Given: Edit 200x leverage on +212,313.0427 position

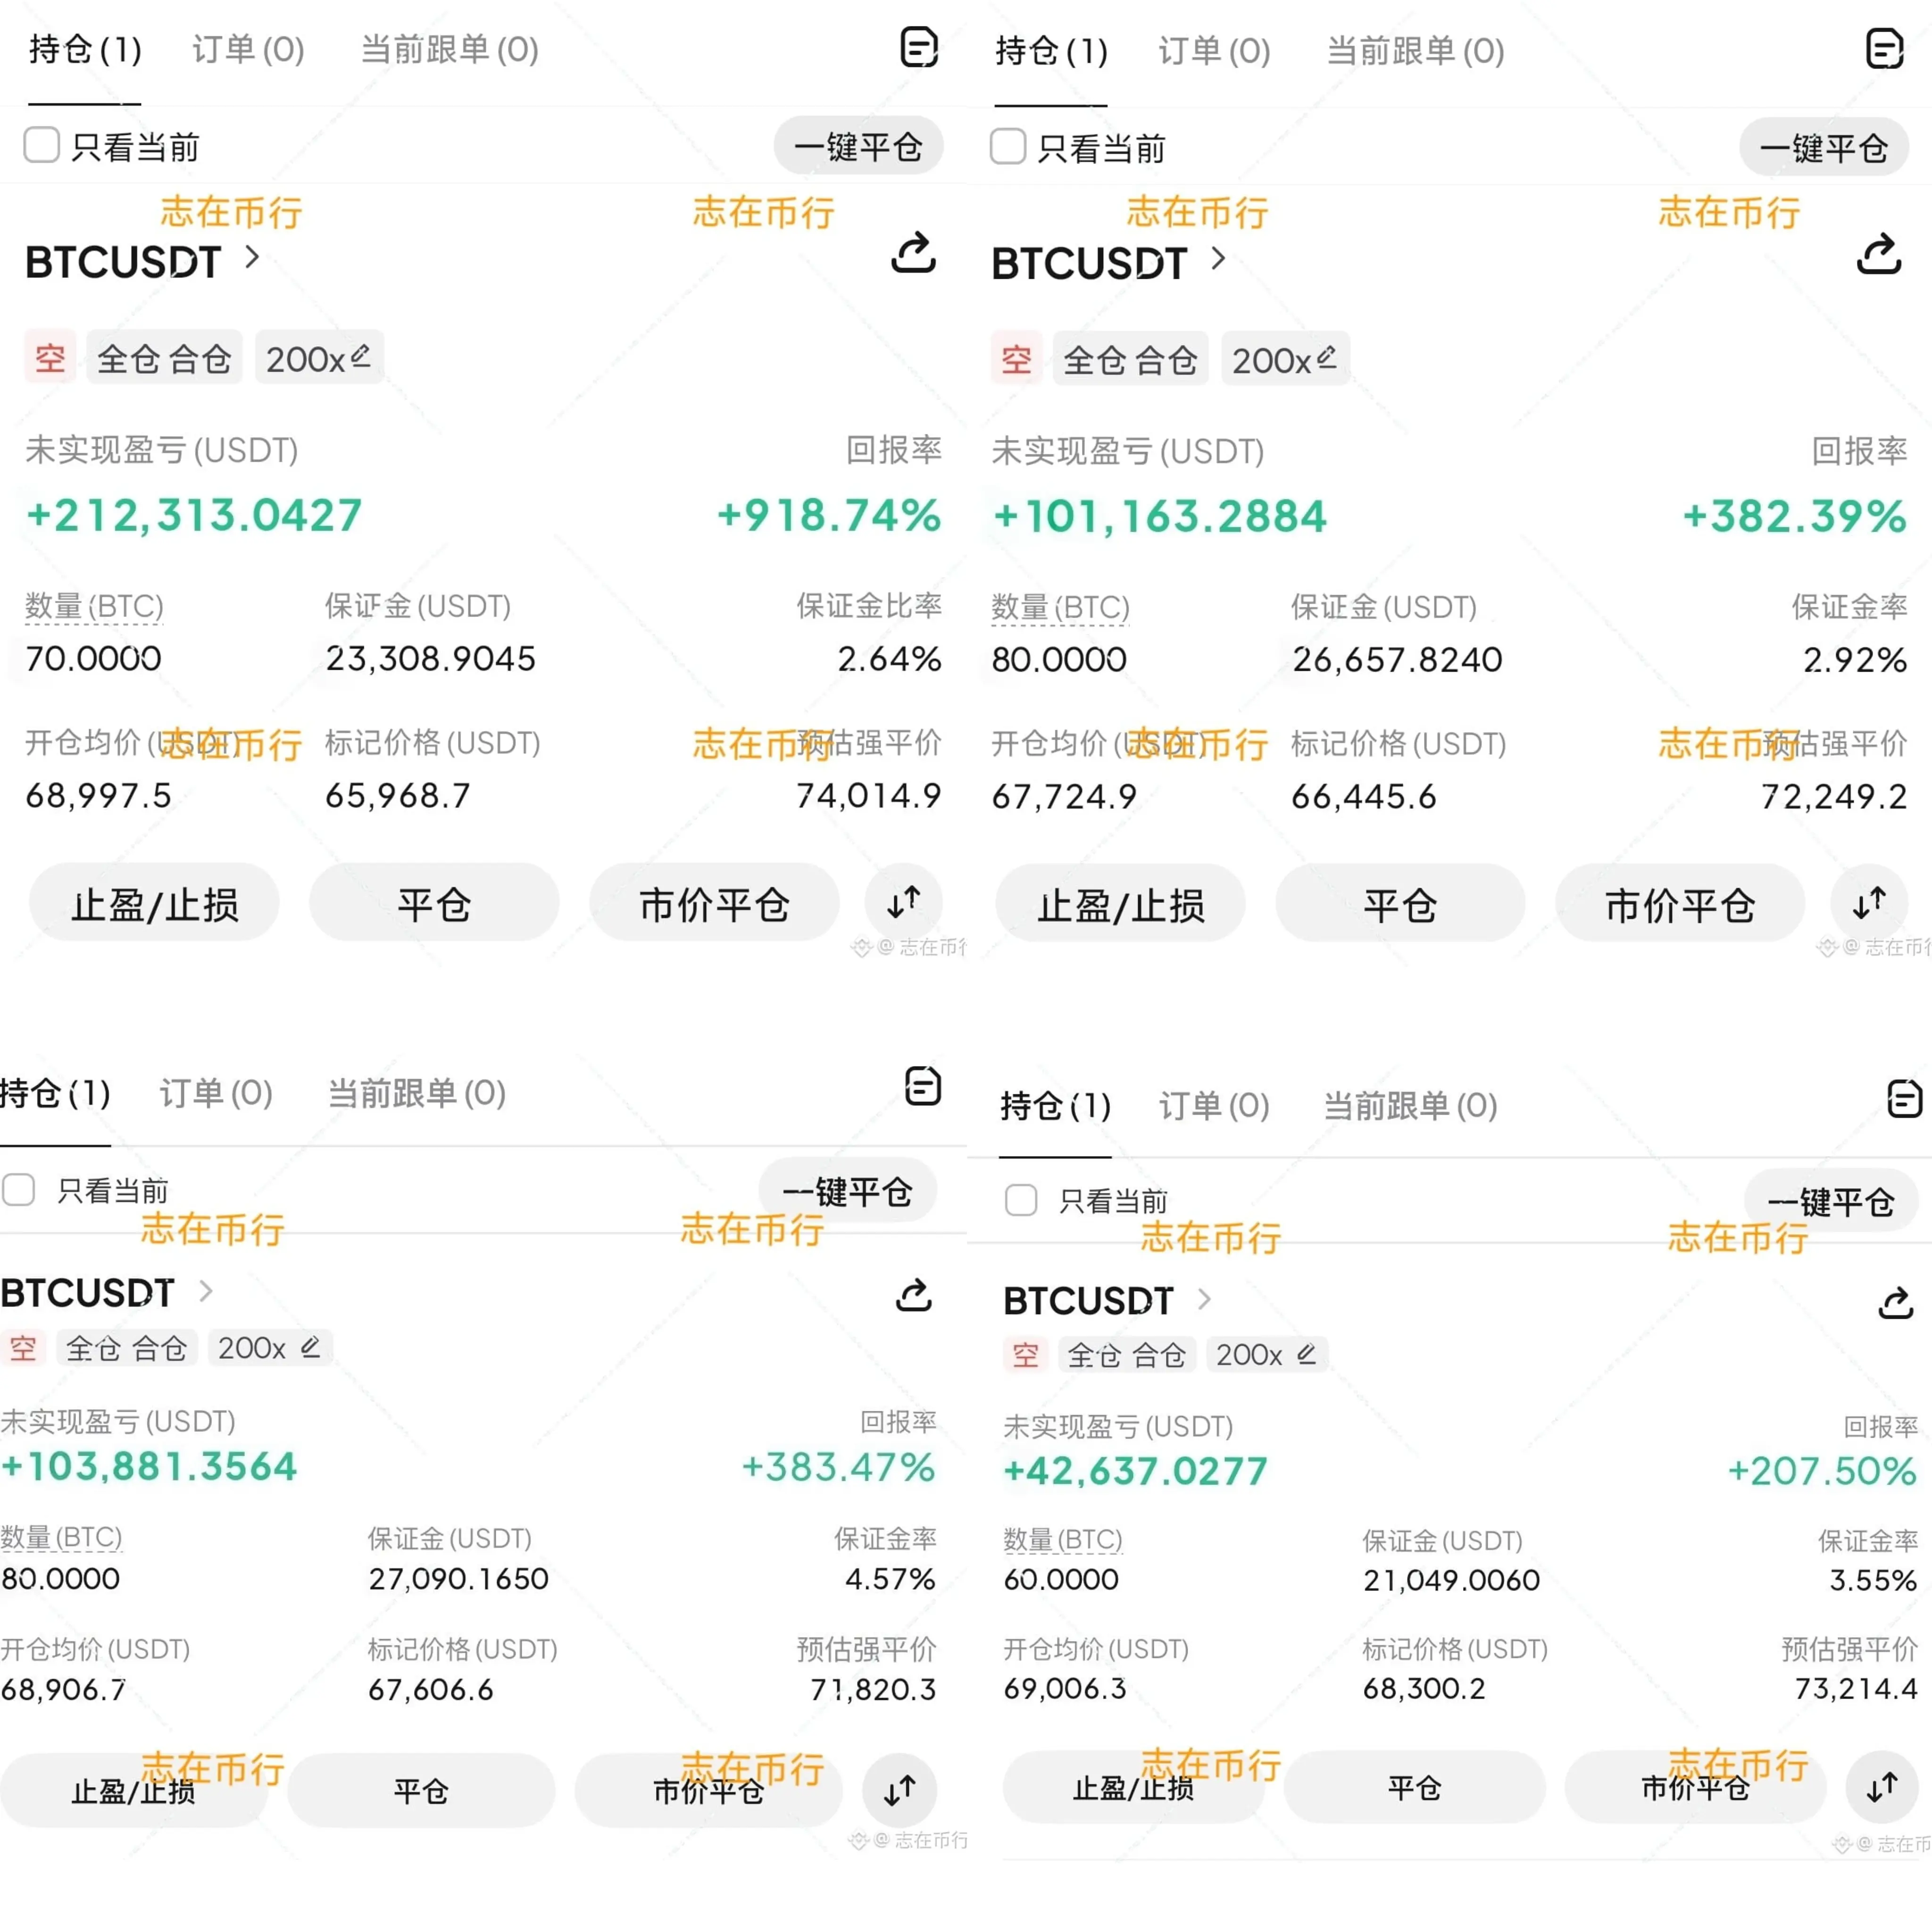Looking at the screenshot, I should 319,358.
